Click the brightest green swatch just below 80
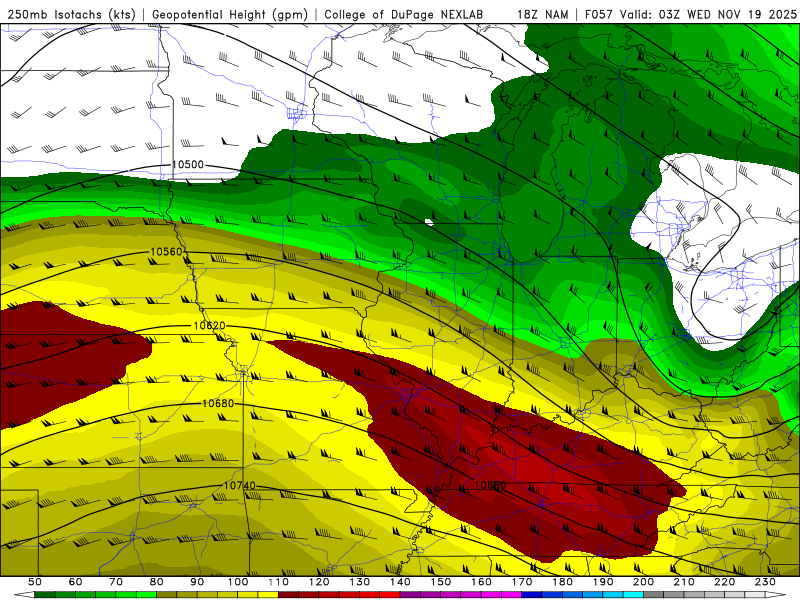 (x=146, y=594)
